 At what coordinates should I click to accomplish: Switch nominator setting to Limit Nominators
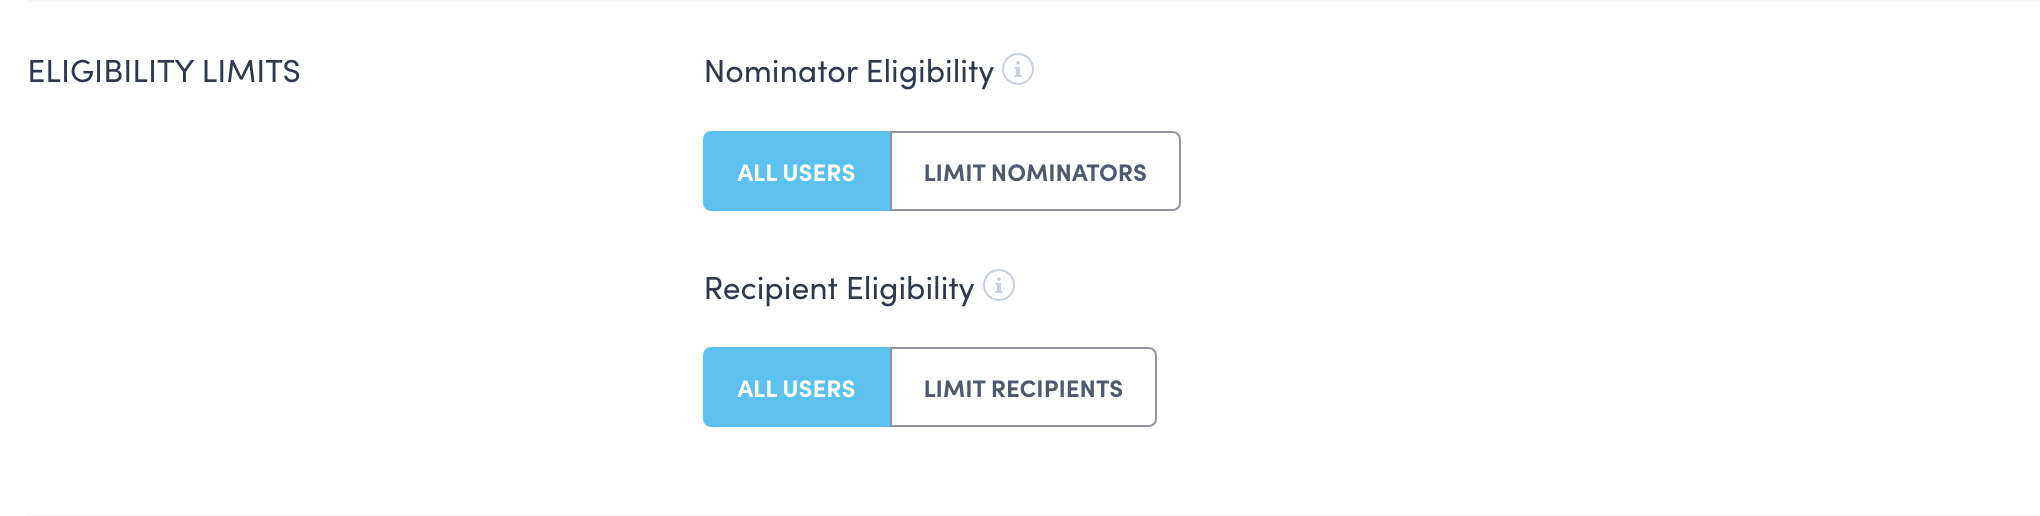pyautogui.click(x=1035, y=172)
